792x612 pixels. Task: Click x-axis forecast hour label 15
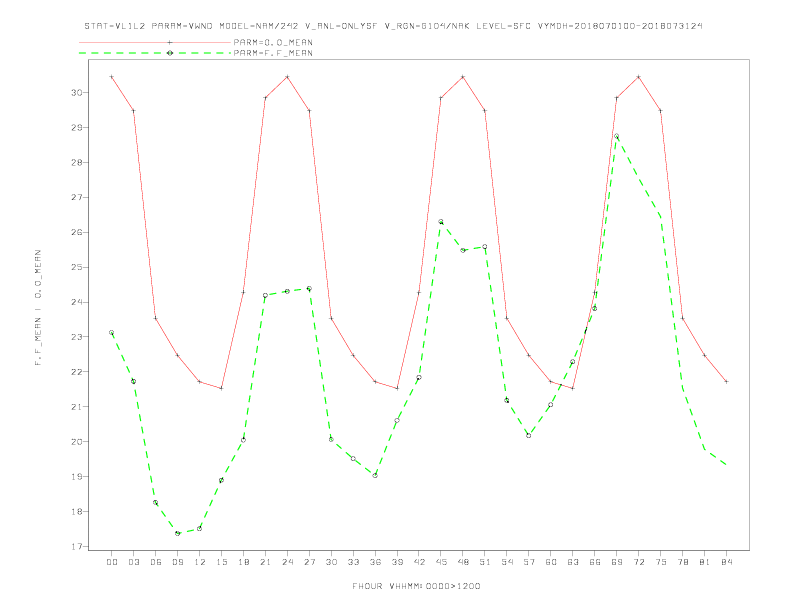(221, 562)
